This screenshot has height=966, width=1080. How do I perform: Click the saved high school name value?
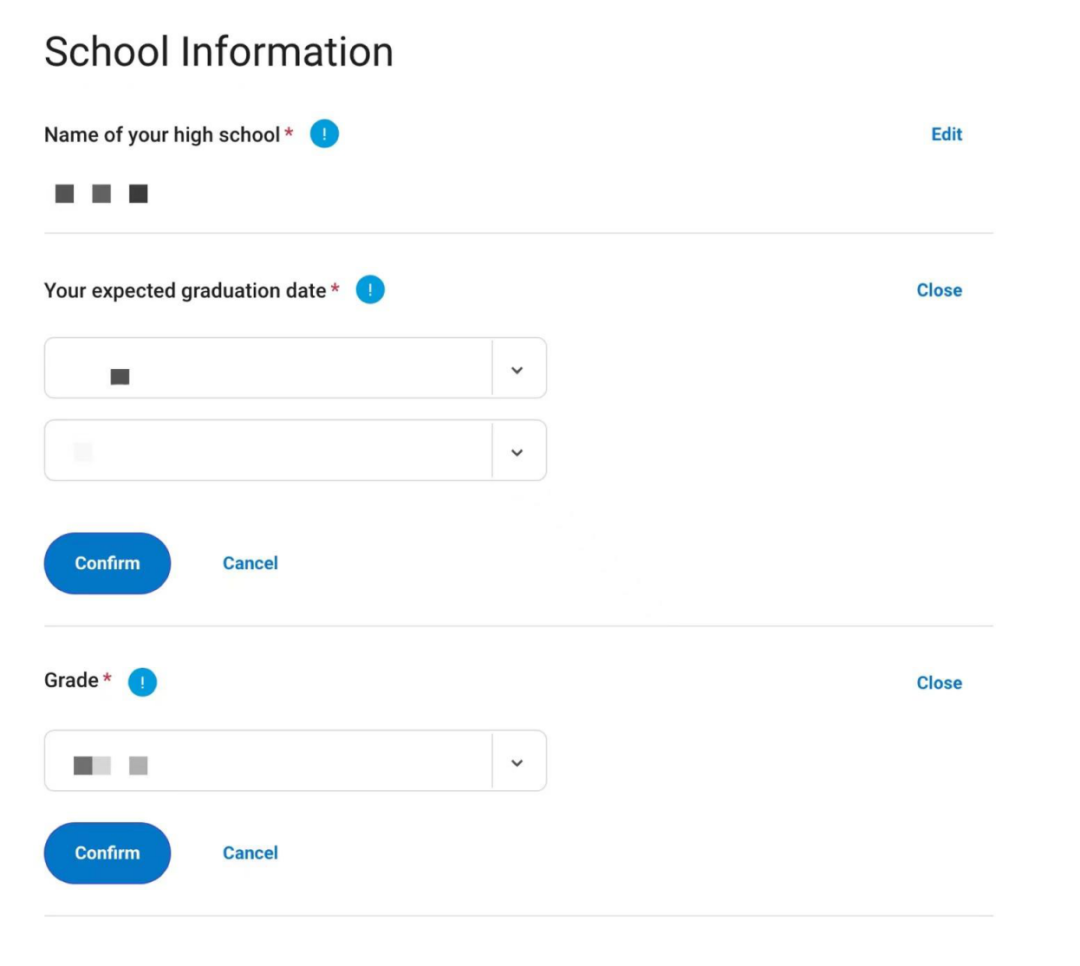(101, 194)
